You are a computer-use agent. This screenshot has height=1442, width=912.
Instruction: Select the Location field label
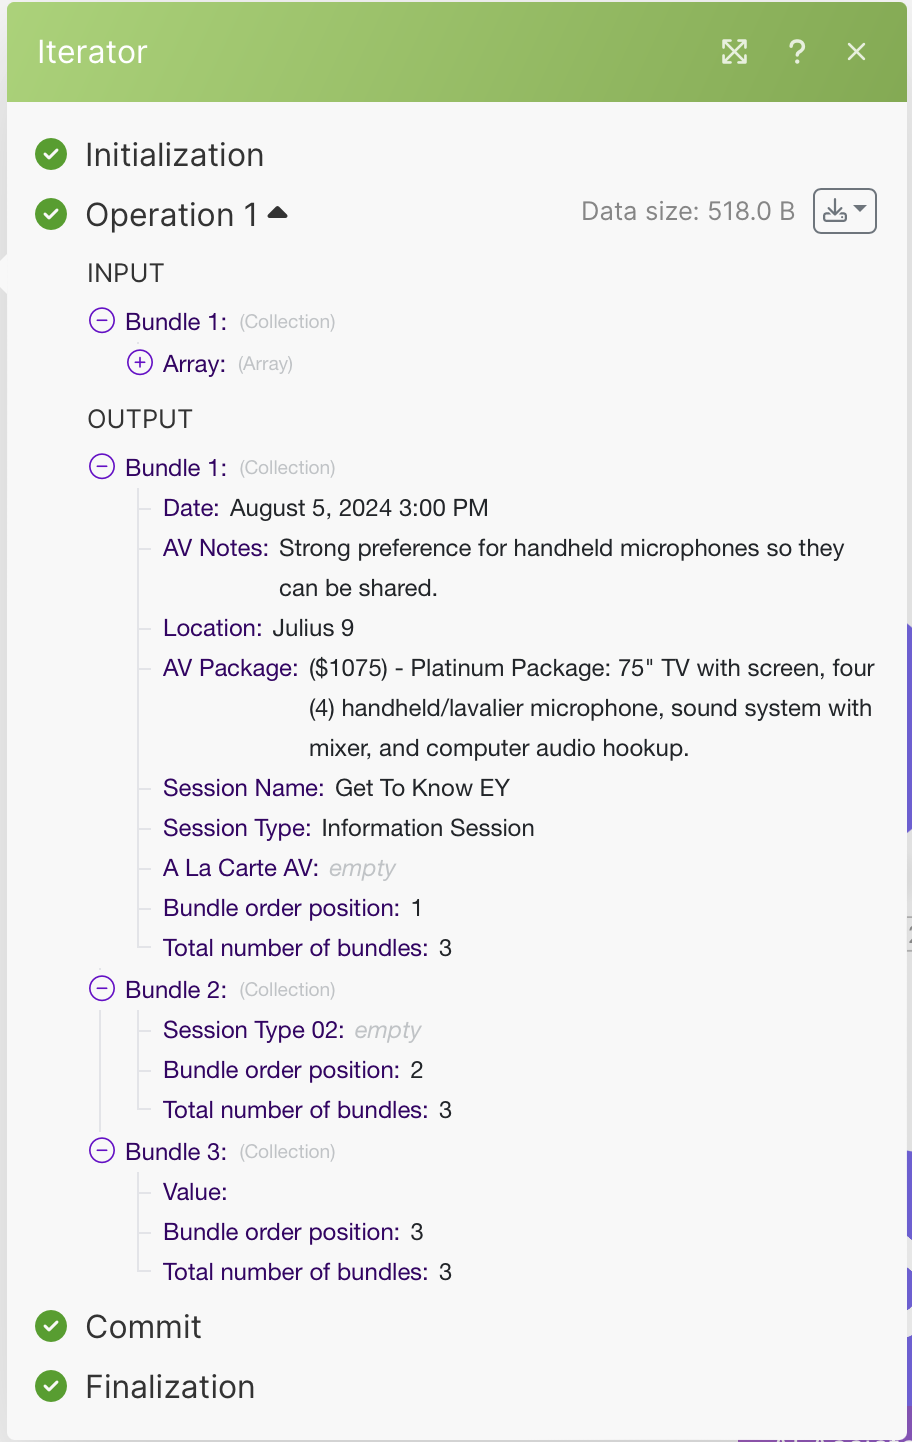(212, 628)
